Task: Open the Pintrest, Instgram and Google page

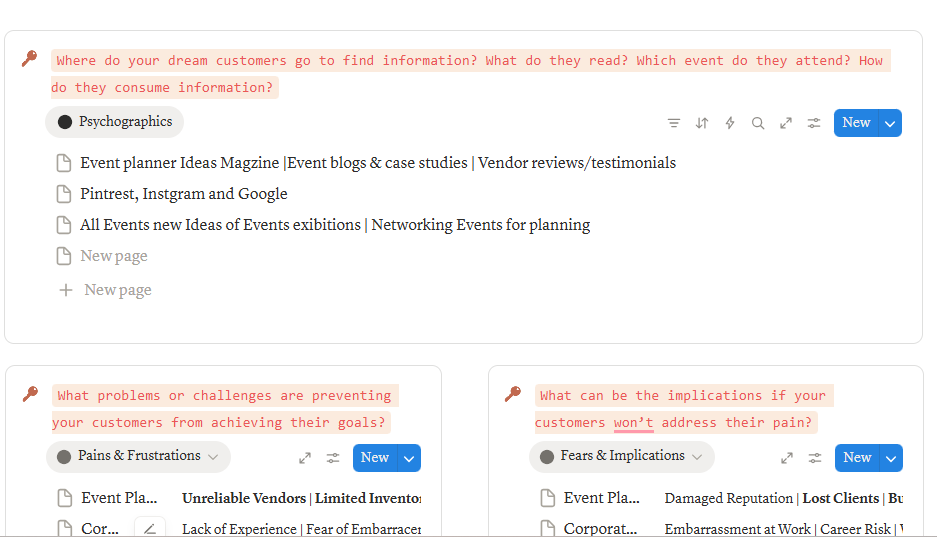Action: point(184,194)
